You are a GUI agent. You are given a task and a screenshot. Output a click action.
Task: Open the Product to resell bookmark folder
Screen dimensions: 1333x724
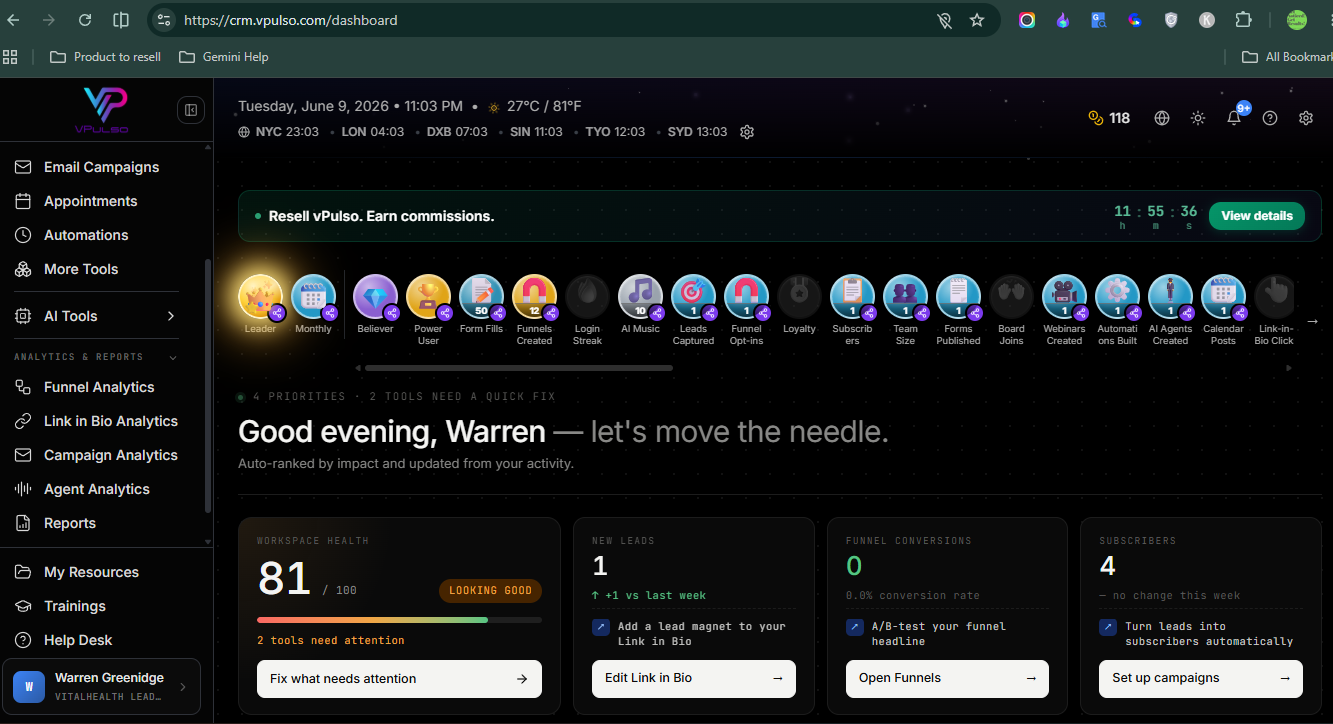pos(105,57)
